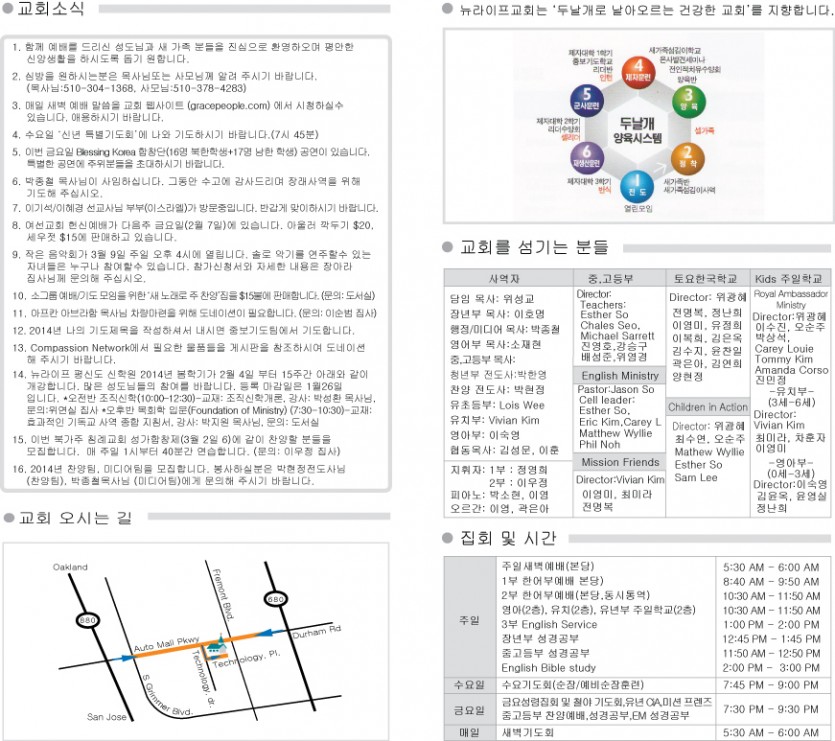The width and height of the screenshot is (835, 741).
Task: Select the 1:00 PM - 2:00 PM time
Action: coord(771,625)
